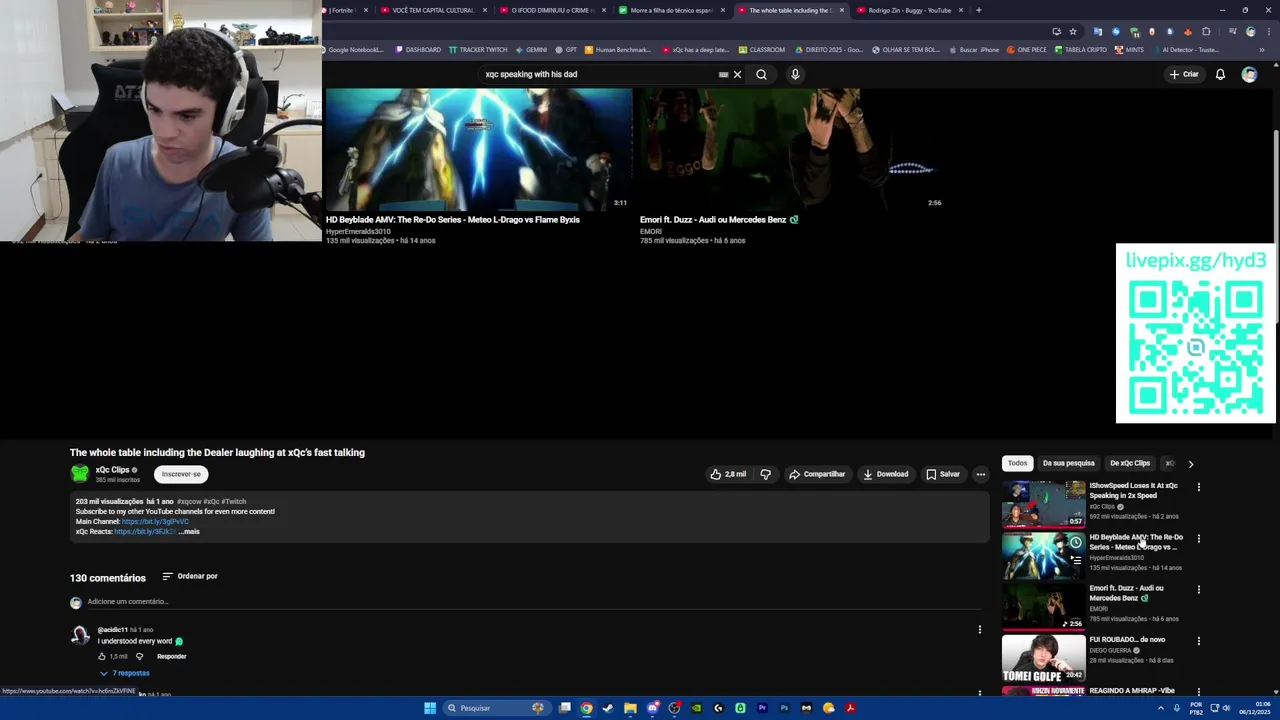Open GEMINI bookmark in bookmarks bar
Screen dimensions: 1280x720
531,50
